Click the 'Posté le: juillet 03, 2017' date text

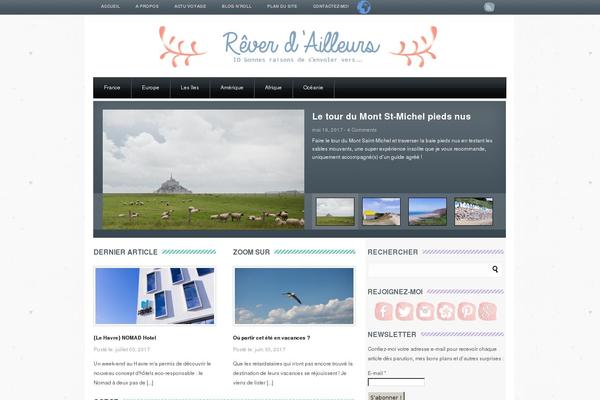click(x=122, y=350)
